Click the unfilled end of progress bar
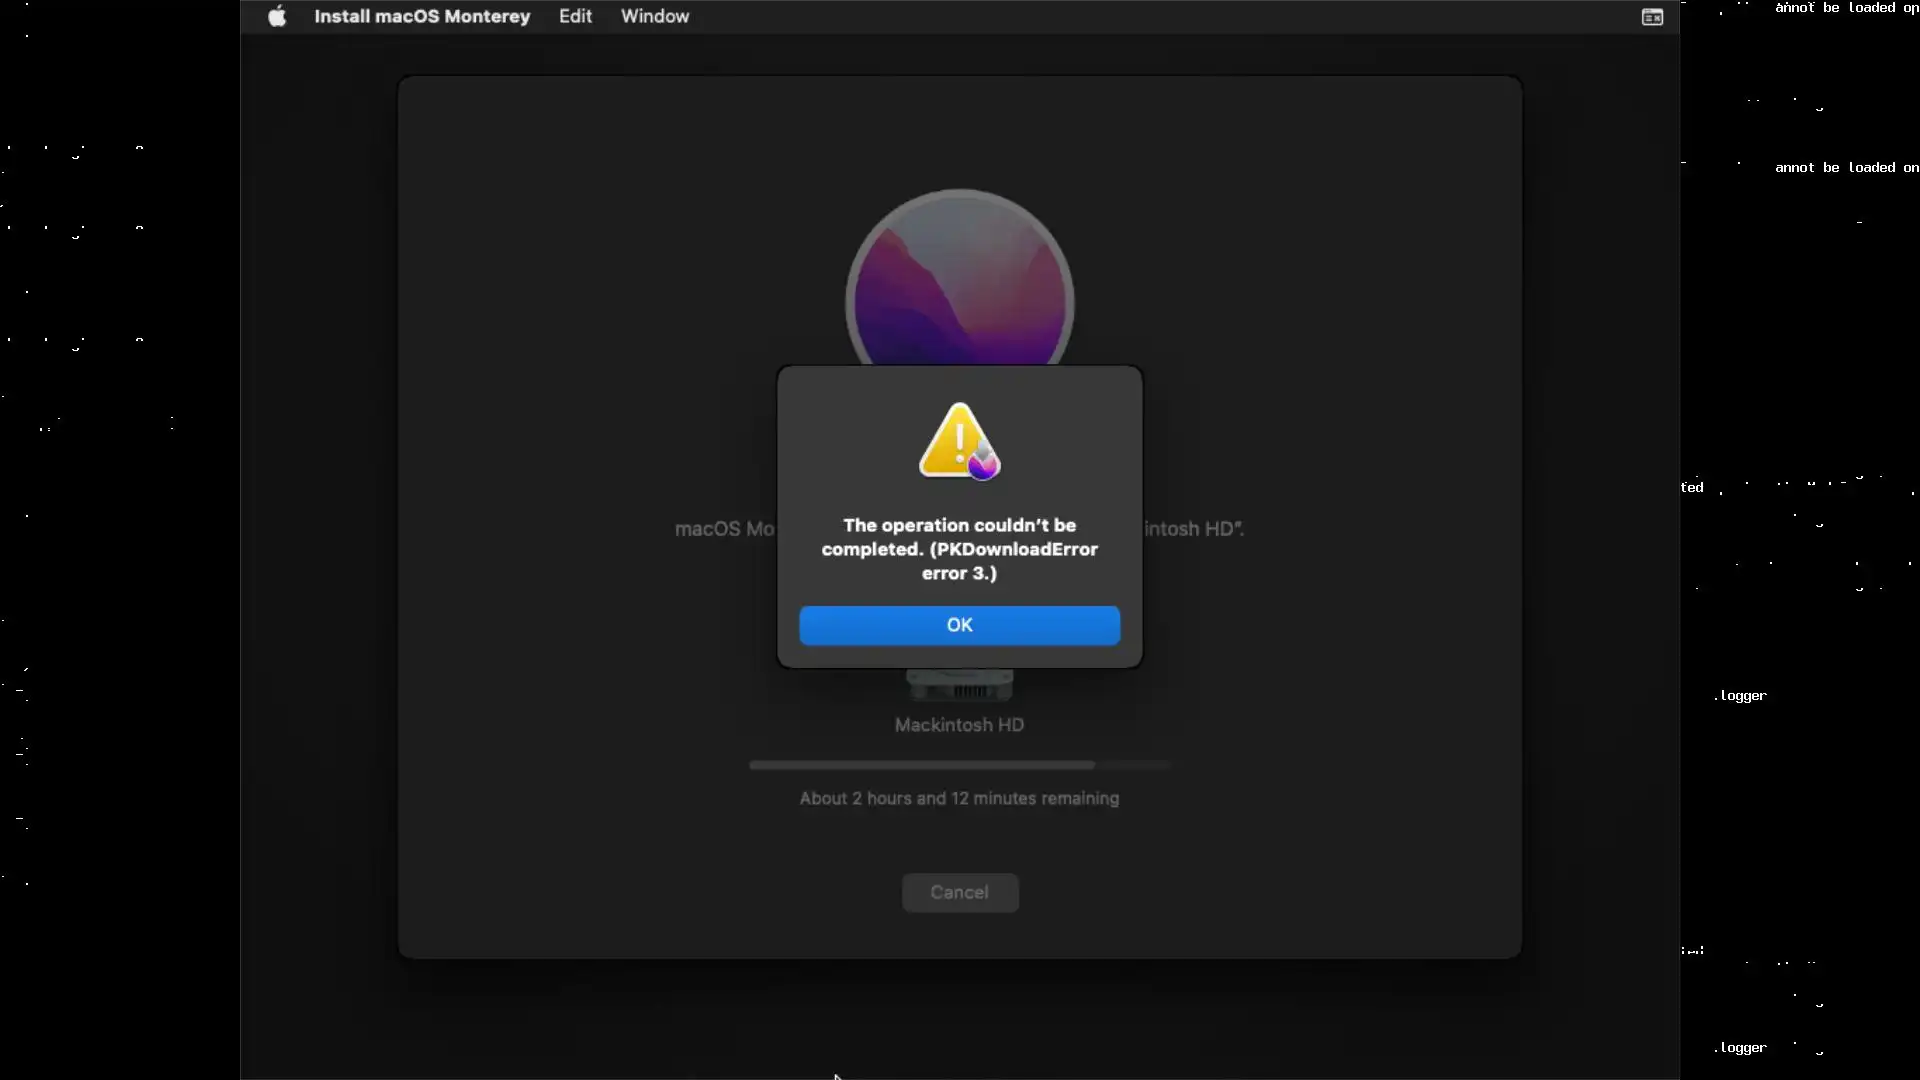 click(x=1132, y=765)
